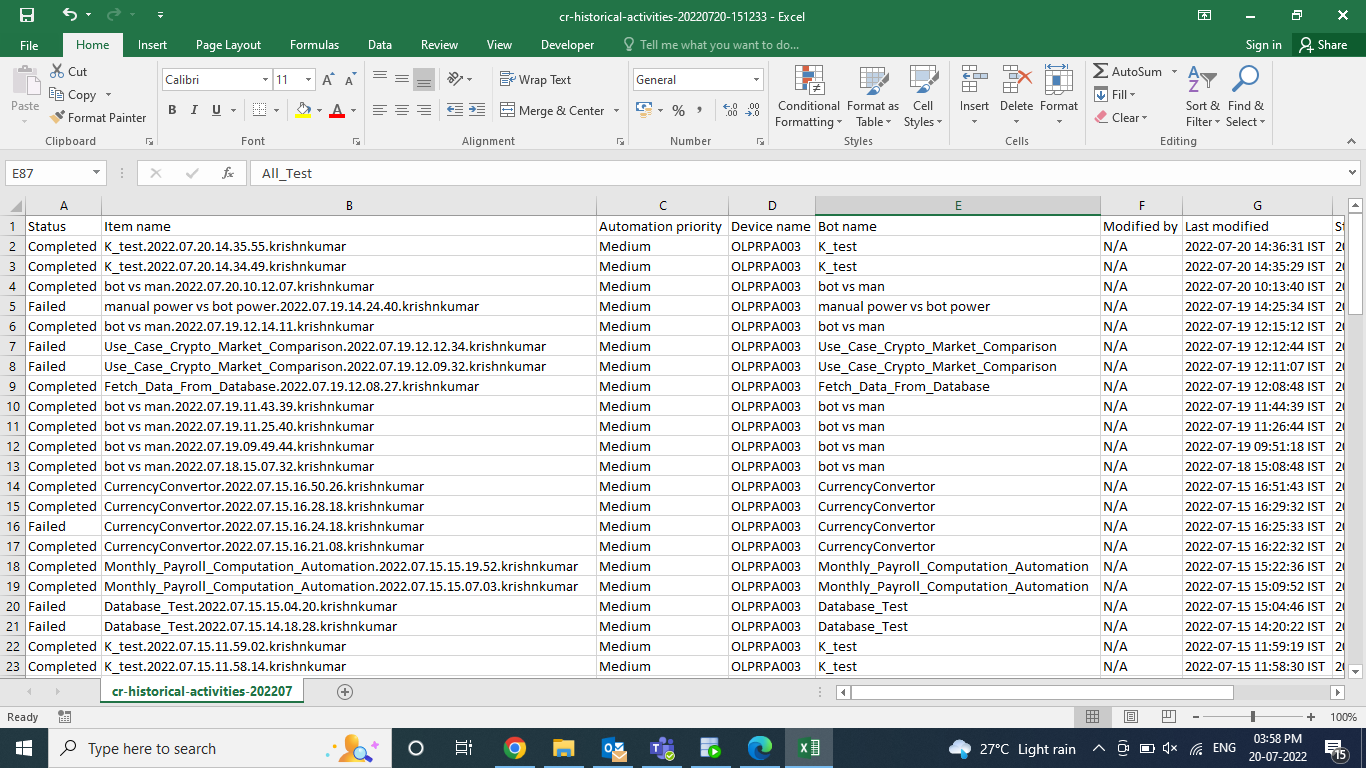The image size is (1366, 768).
Task: Click the Save icon in the title bar
Action: (x=27, y=16)
